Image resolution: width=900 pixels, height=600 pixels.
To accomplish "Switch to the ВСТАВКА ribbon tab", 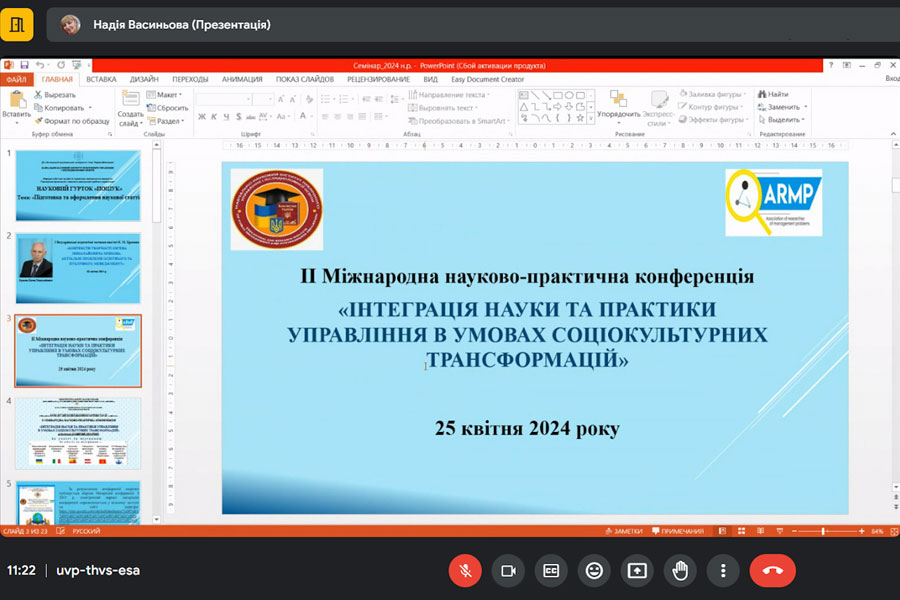I will (102, 79).
